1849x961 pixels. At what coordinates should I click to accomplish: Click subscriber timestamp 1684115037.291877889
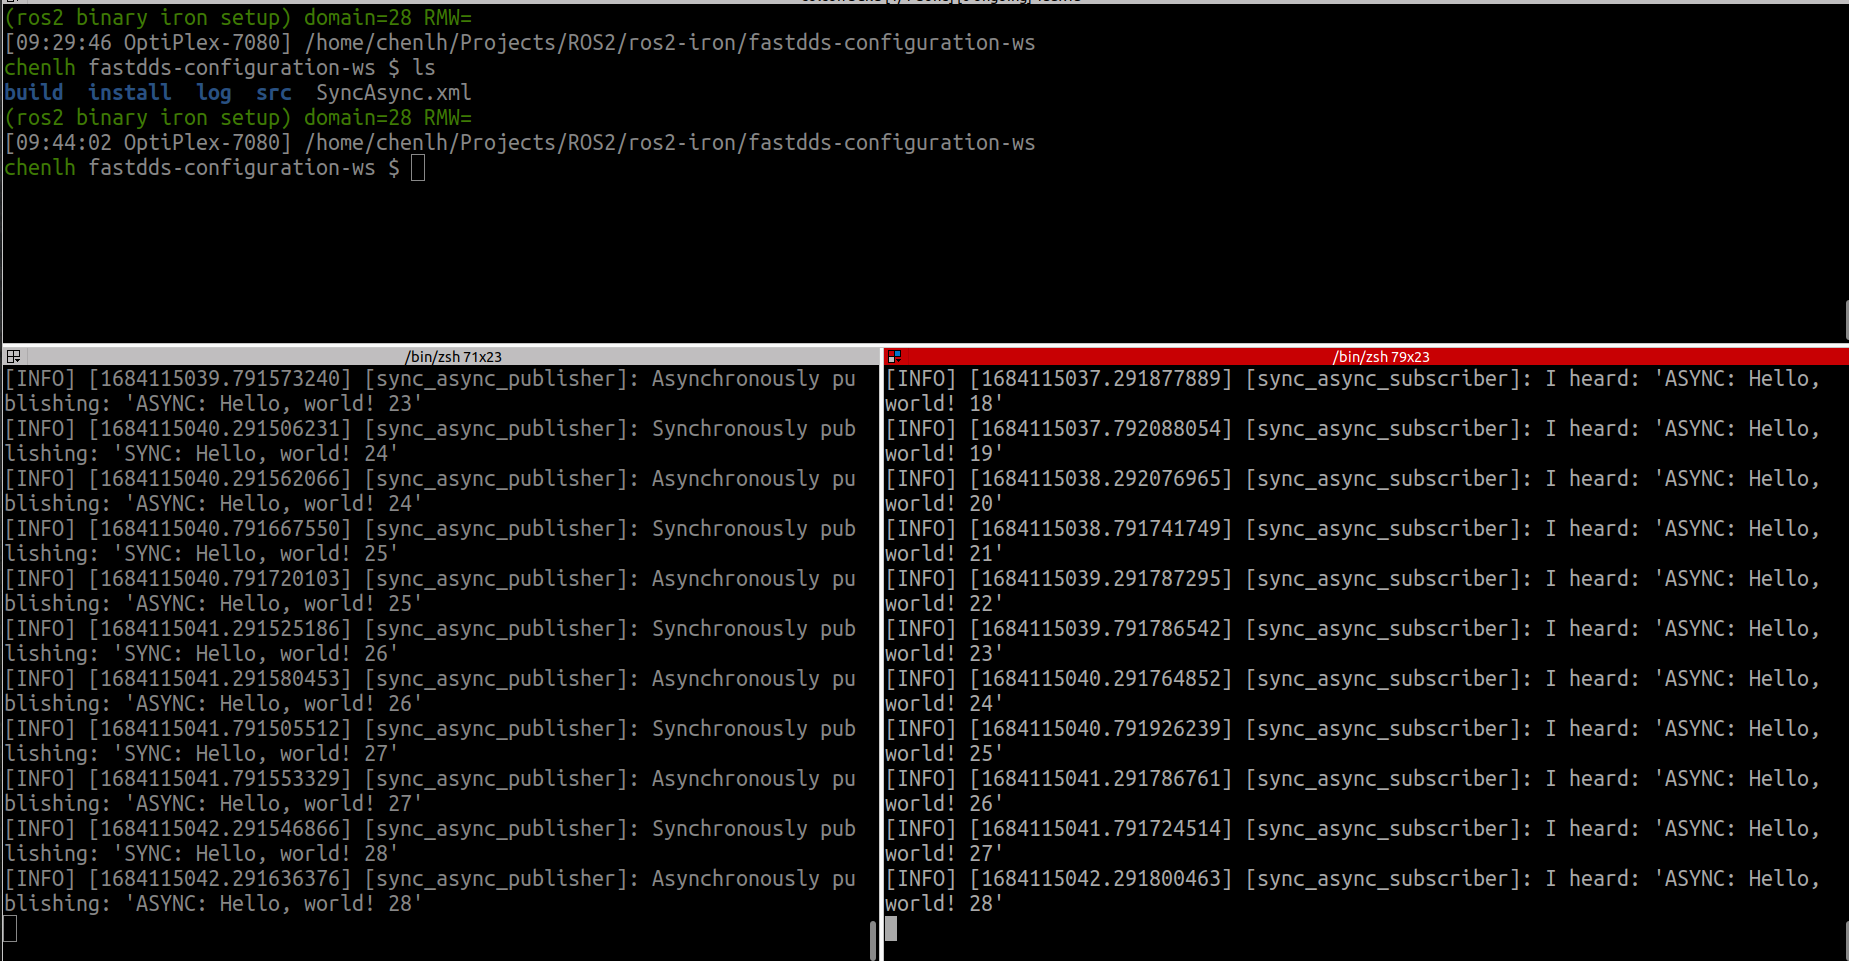pyautogui.click(x=1101, y=379)
